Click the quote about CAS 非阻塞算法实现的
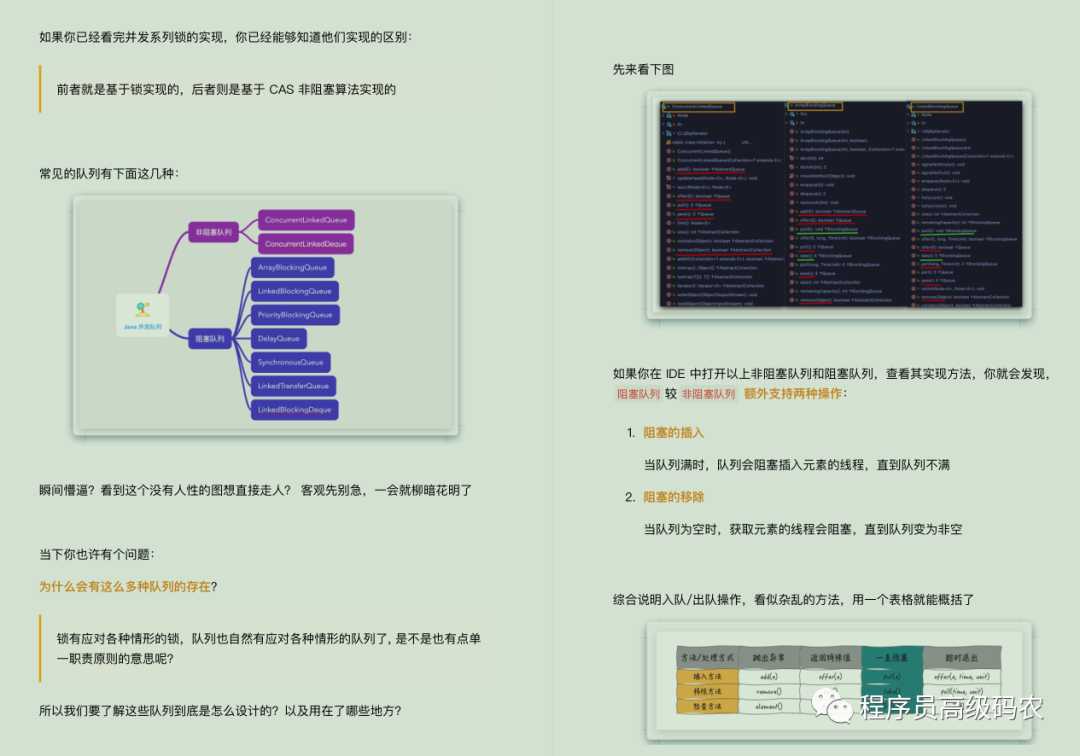The image size is (1080, 756). pyautogui.click(x=226, y=90)
